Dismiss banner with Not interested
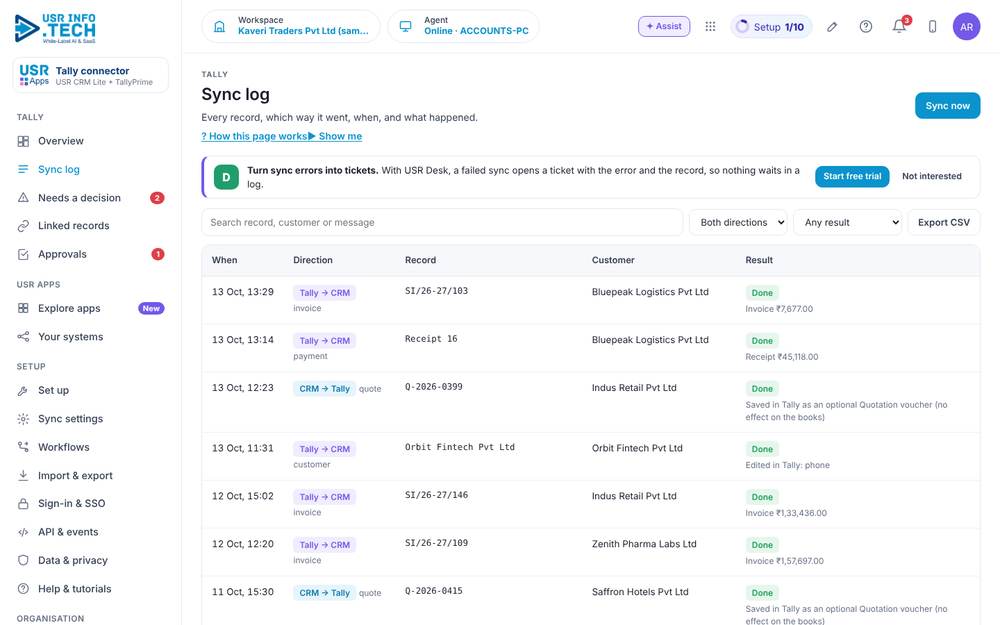 [x=931, y=177]
